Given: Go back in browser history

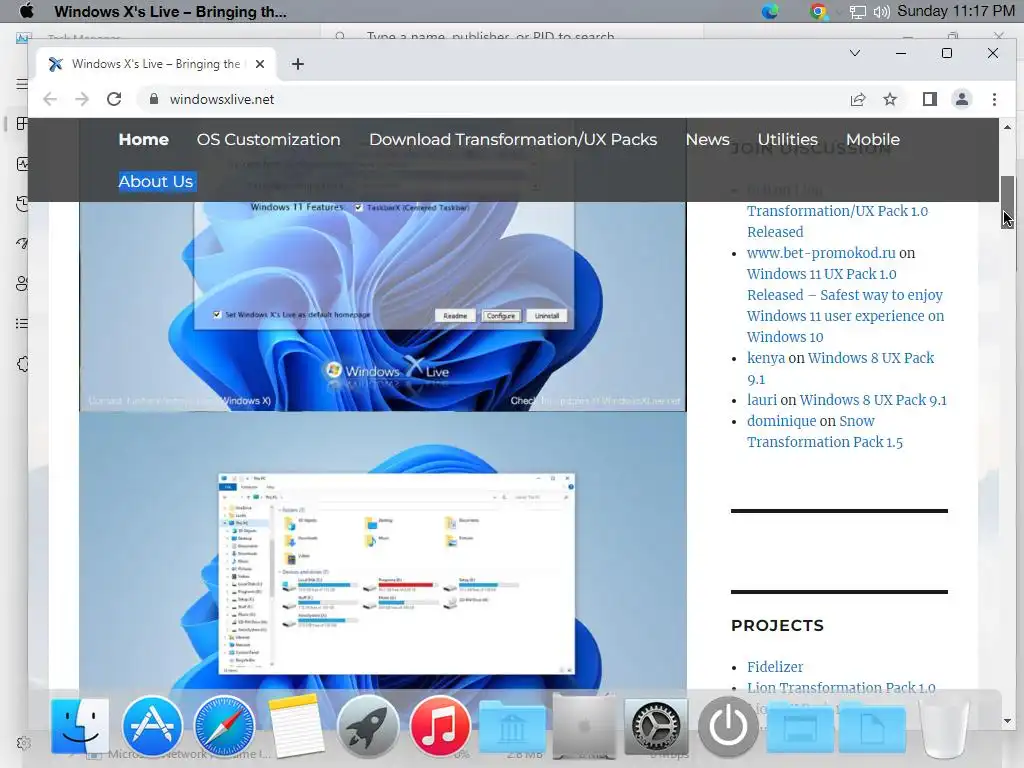Looking at the screenshot, I should tap(50, 99).
